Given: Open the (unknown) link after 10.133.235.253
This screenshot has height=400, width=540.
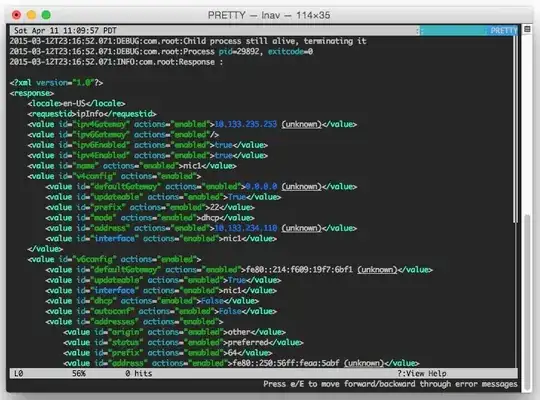Looking at the screenshot, I should [301, 124].
